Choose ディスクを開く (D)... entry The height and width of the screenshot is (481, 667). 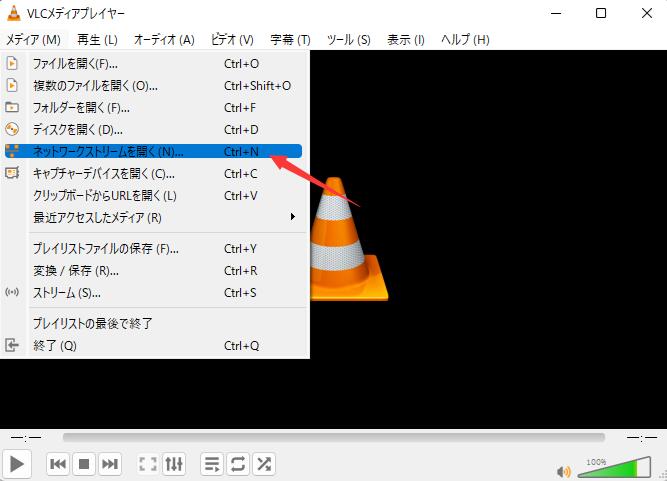pos(153,130)
